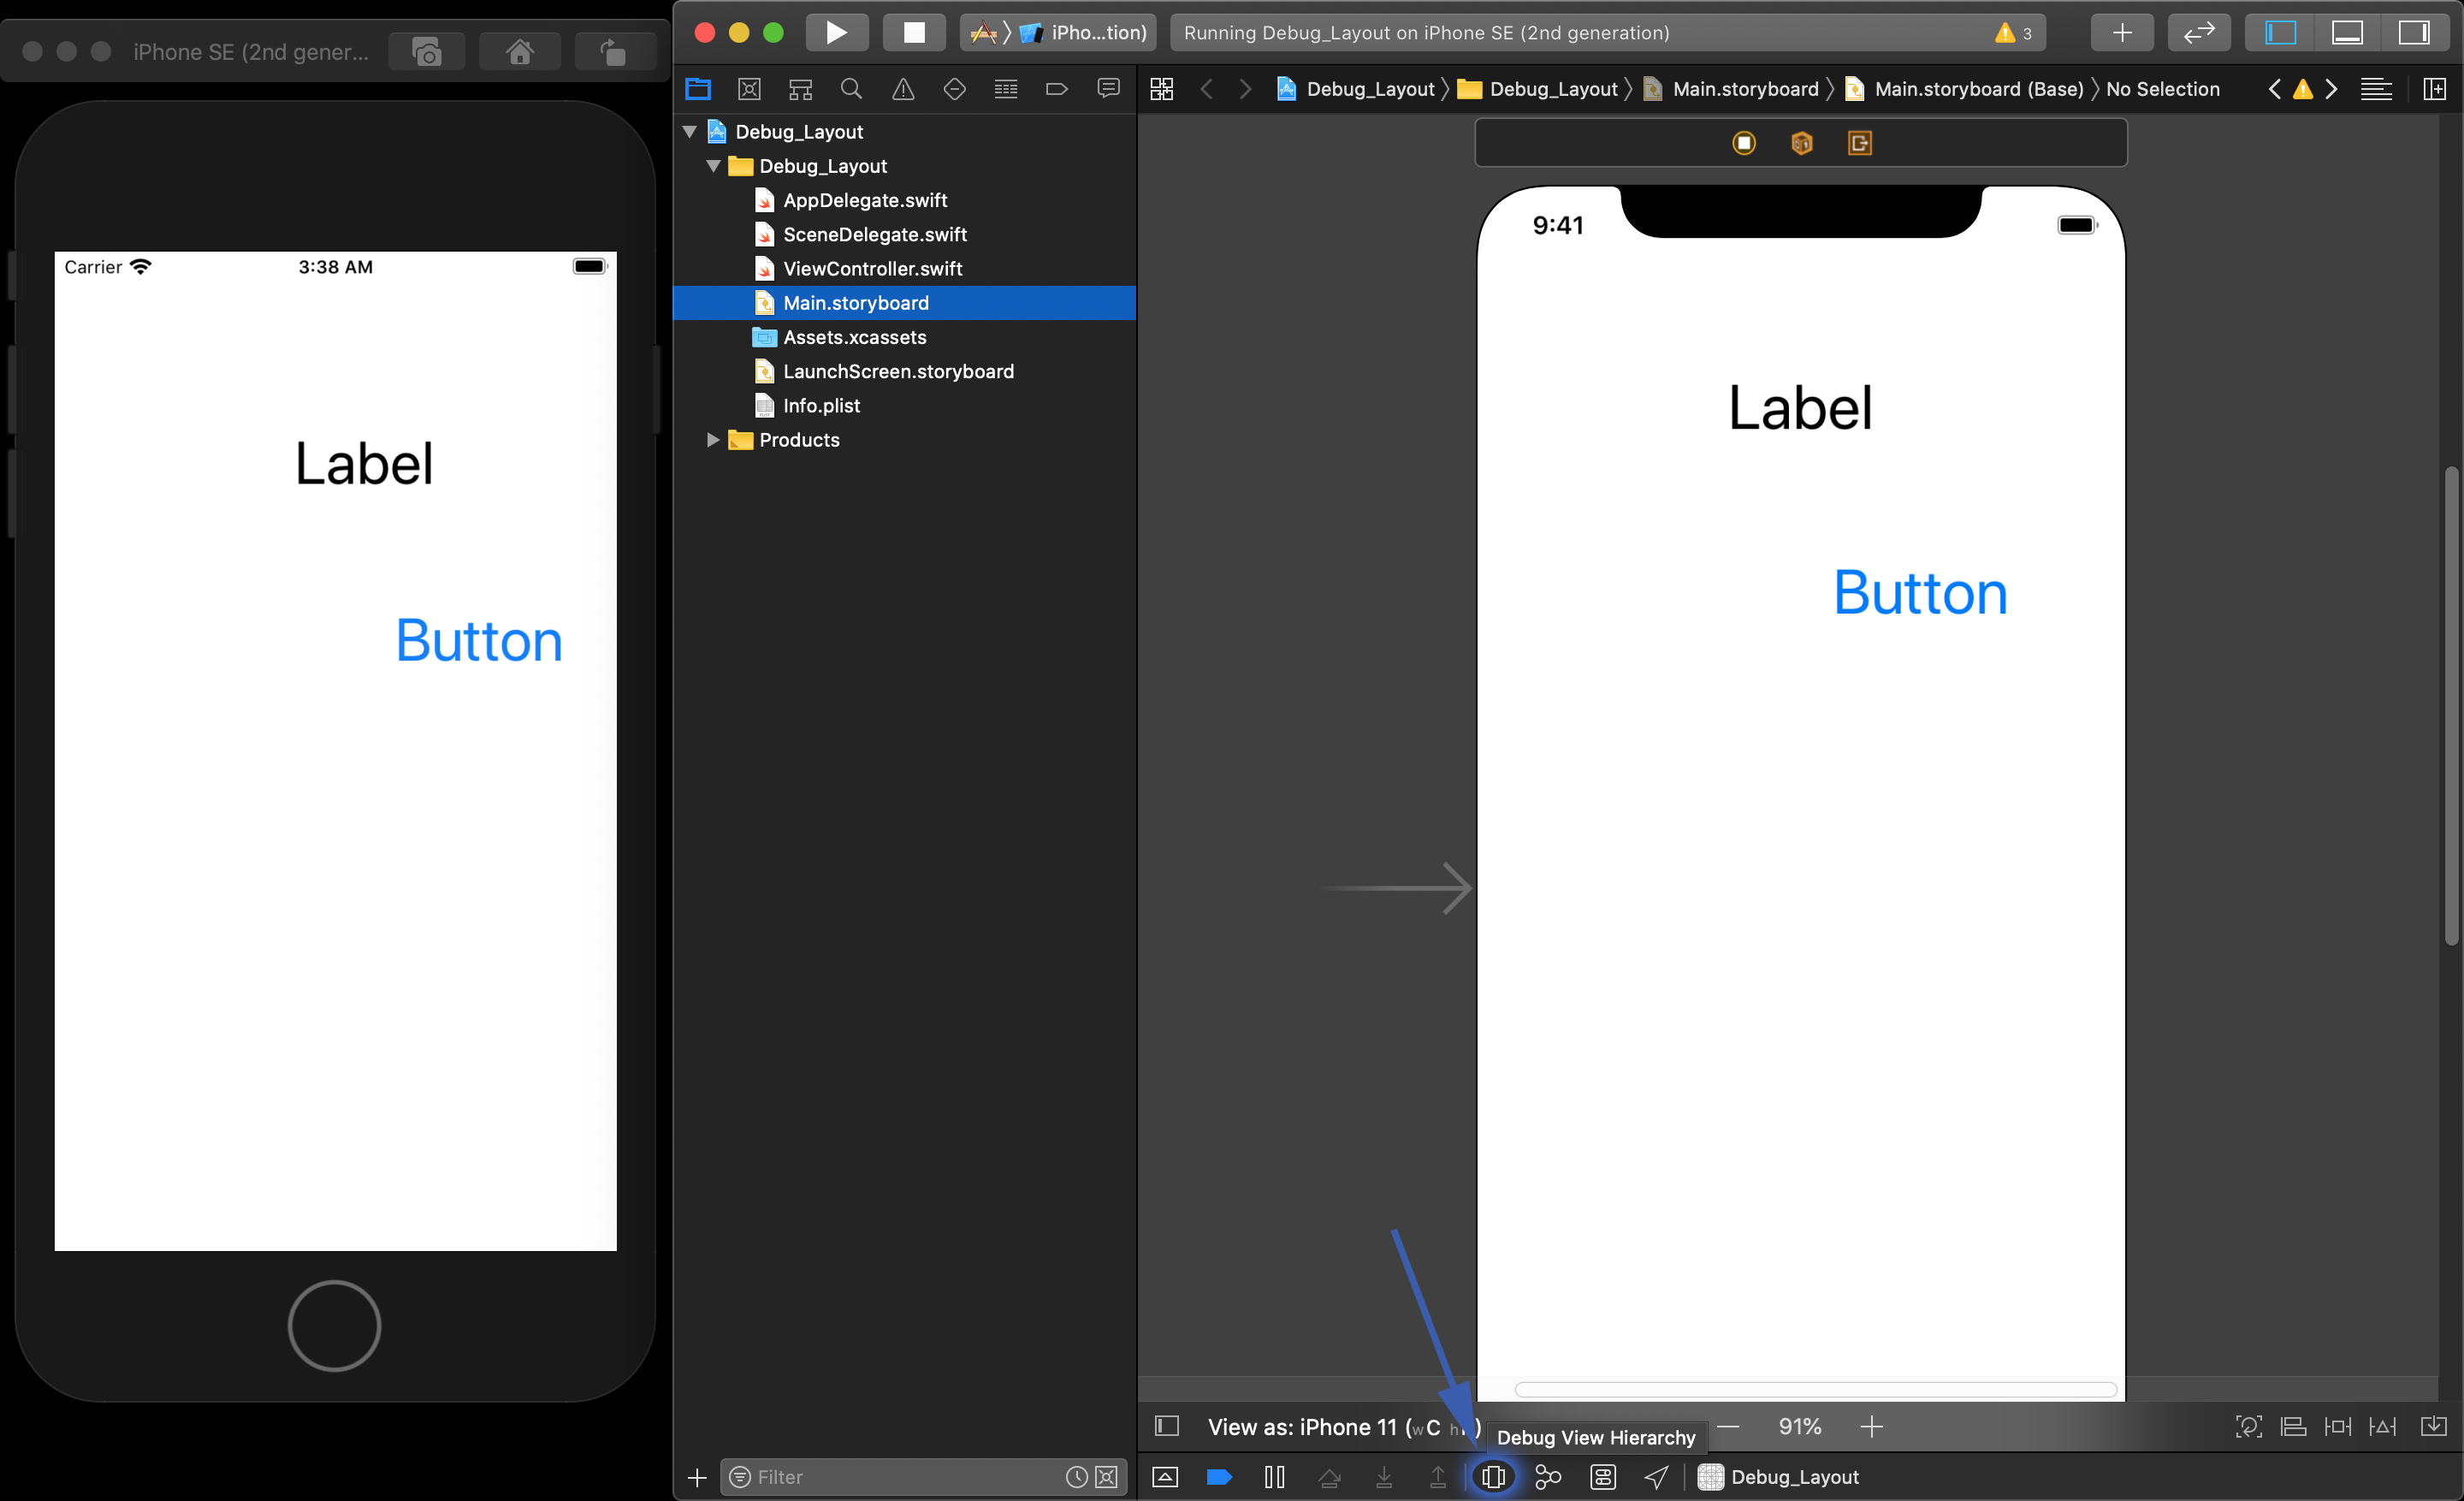The image size is (2464, 1501).
Task: Click Debug_Layout project in jump bar
Action: coord(1356,89)
